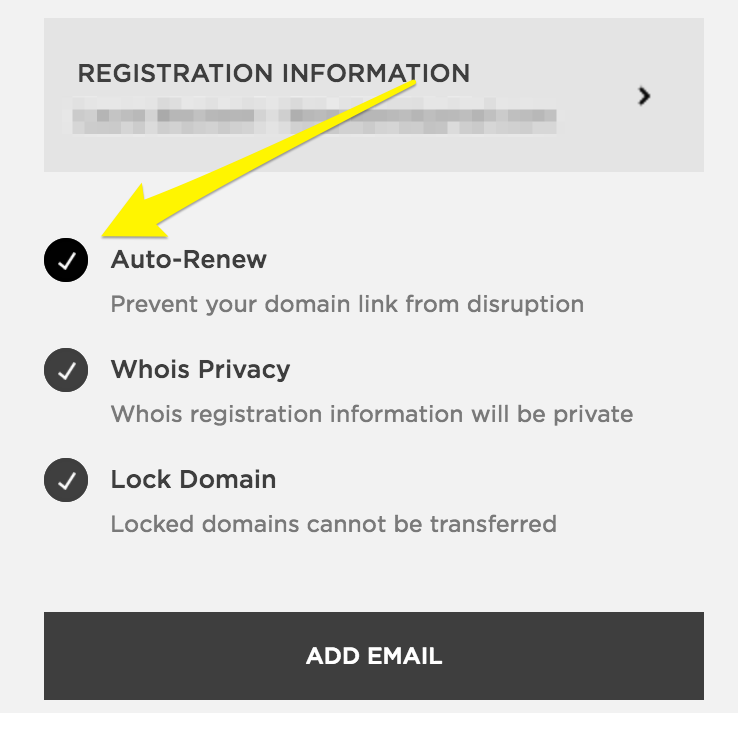Turn off the Whois Privacy checkmark
Image resolution: width=738 pixels, height=754 pixels.
click(x=67, y=371)
